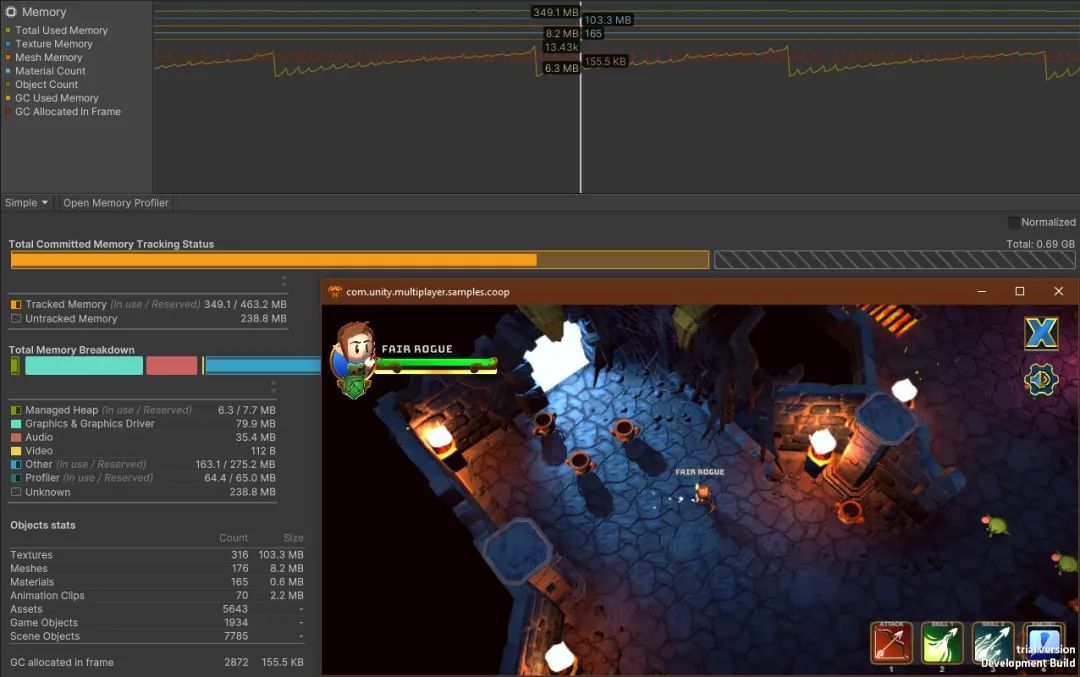Open the Simple view dropdown
This screenshot has width=1080, height=677.
pos(25,201)
